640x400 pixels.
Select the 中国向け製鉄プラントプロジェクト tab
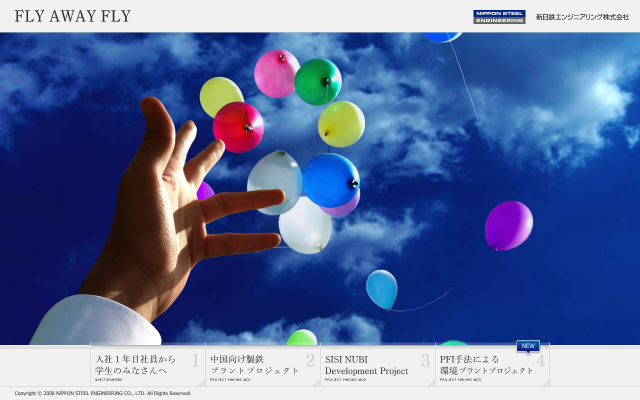tap(262, 365)
